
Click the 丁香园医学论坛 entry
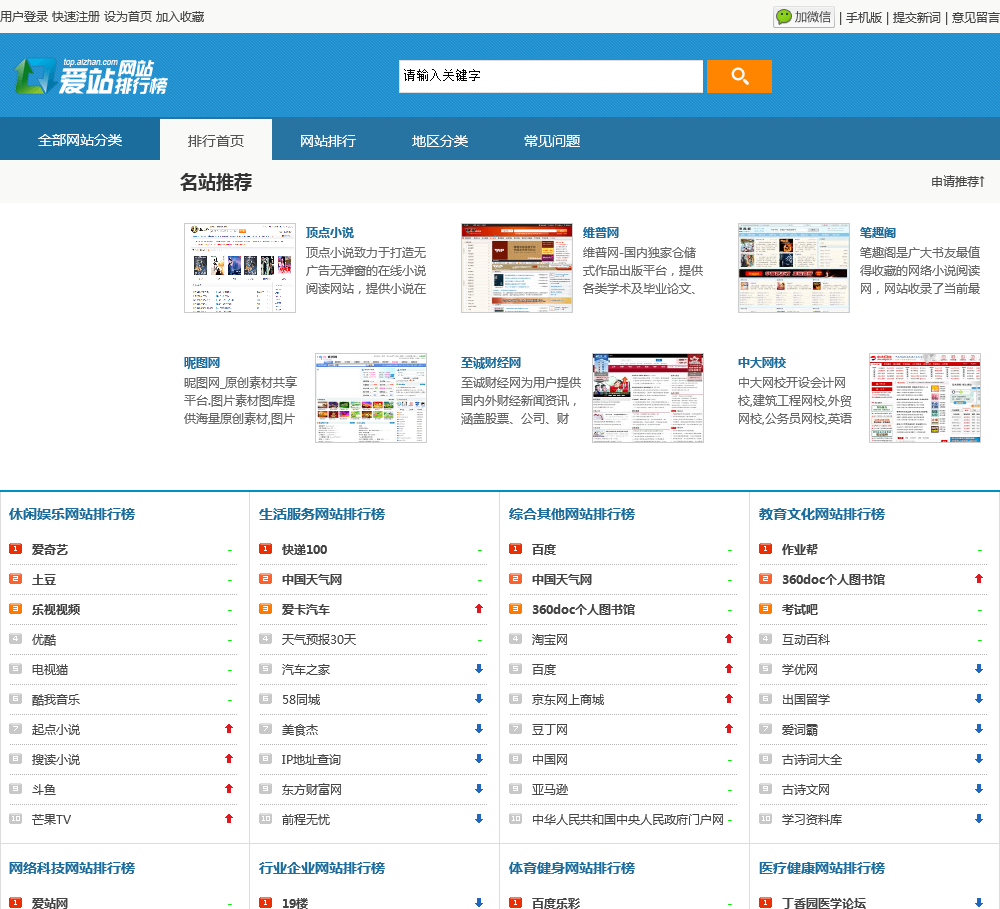click(x=824, y=903)
